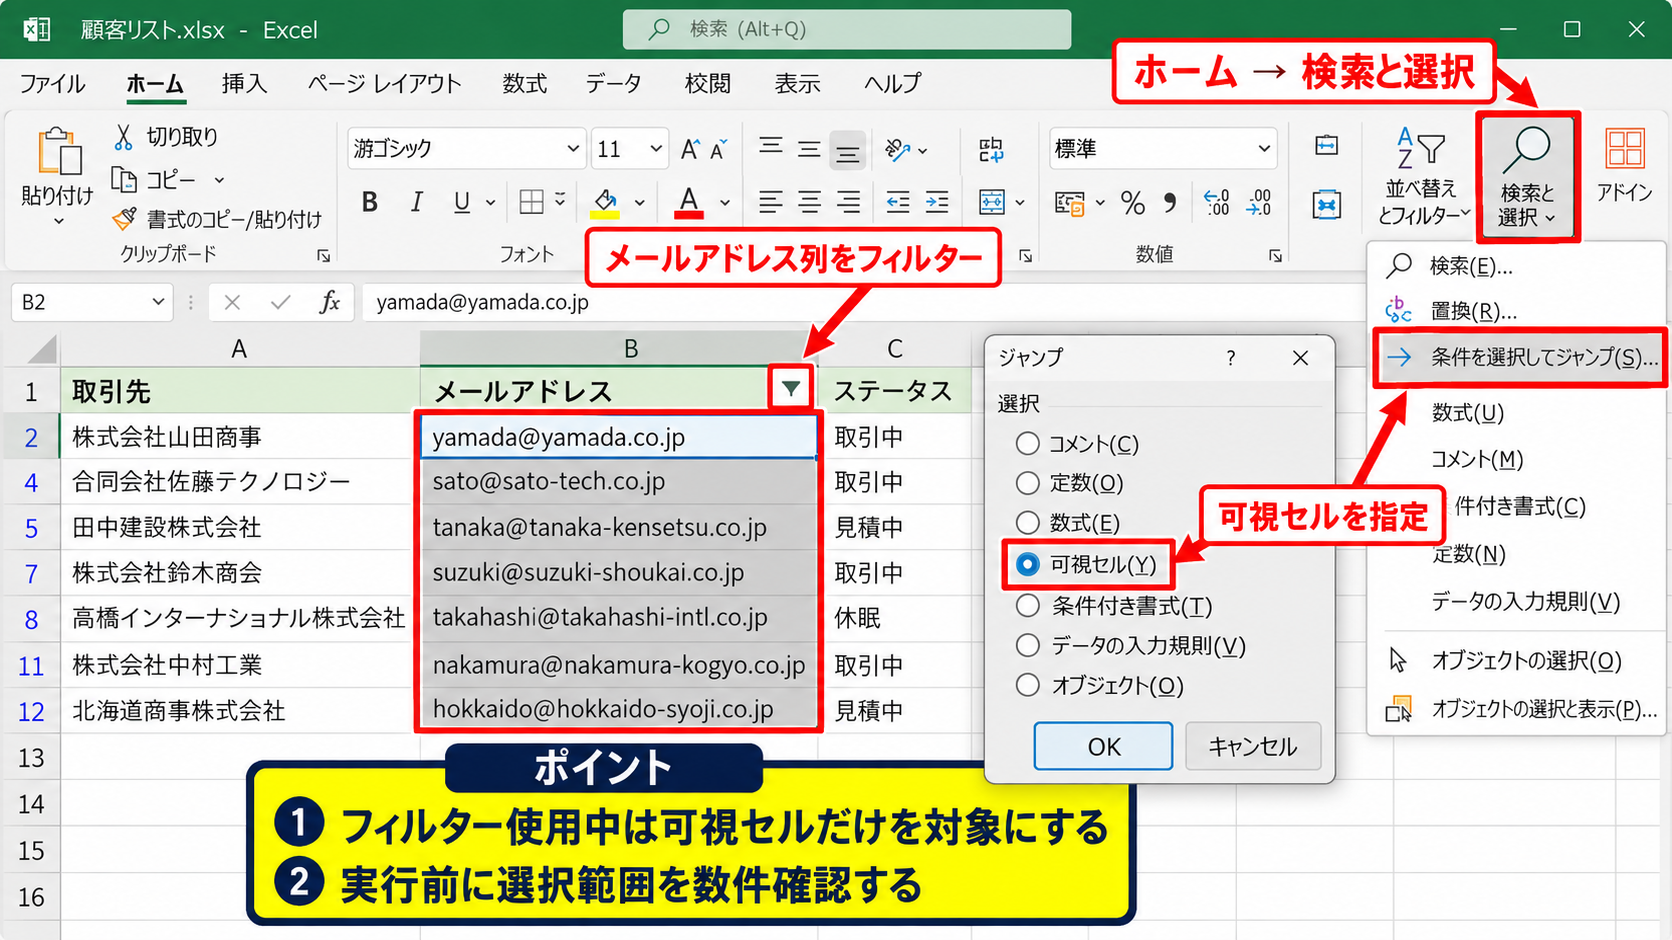The height and width of the screenshot is (940, 1672).
Task: Toggle Italic formatting
Action: (416, 202)
